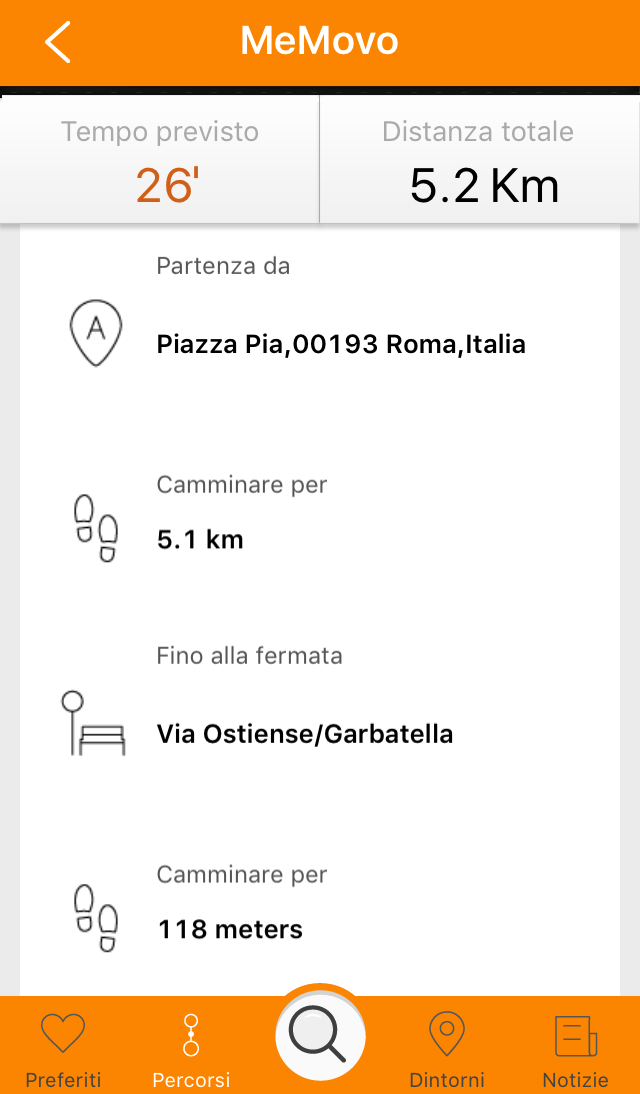Open search using the magnifier icon

click(320, 1035)
